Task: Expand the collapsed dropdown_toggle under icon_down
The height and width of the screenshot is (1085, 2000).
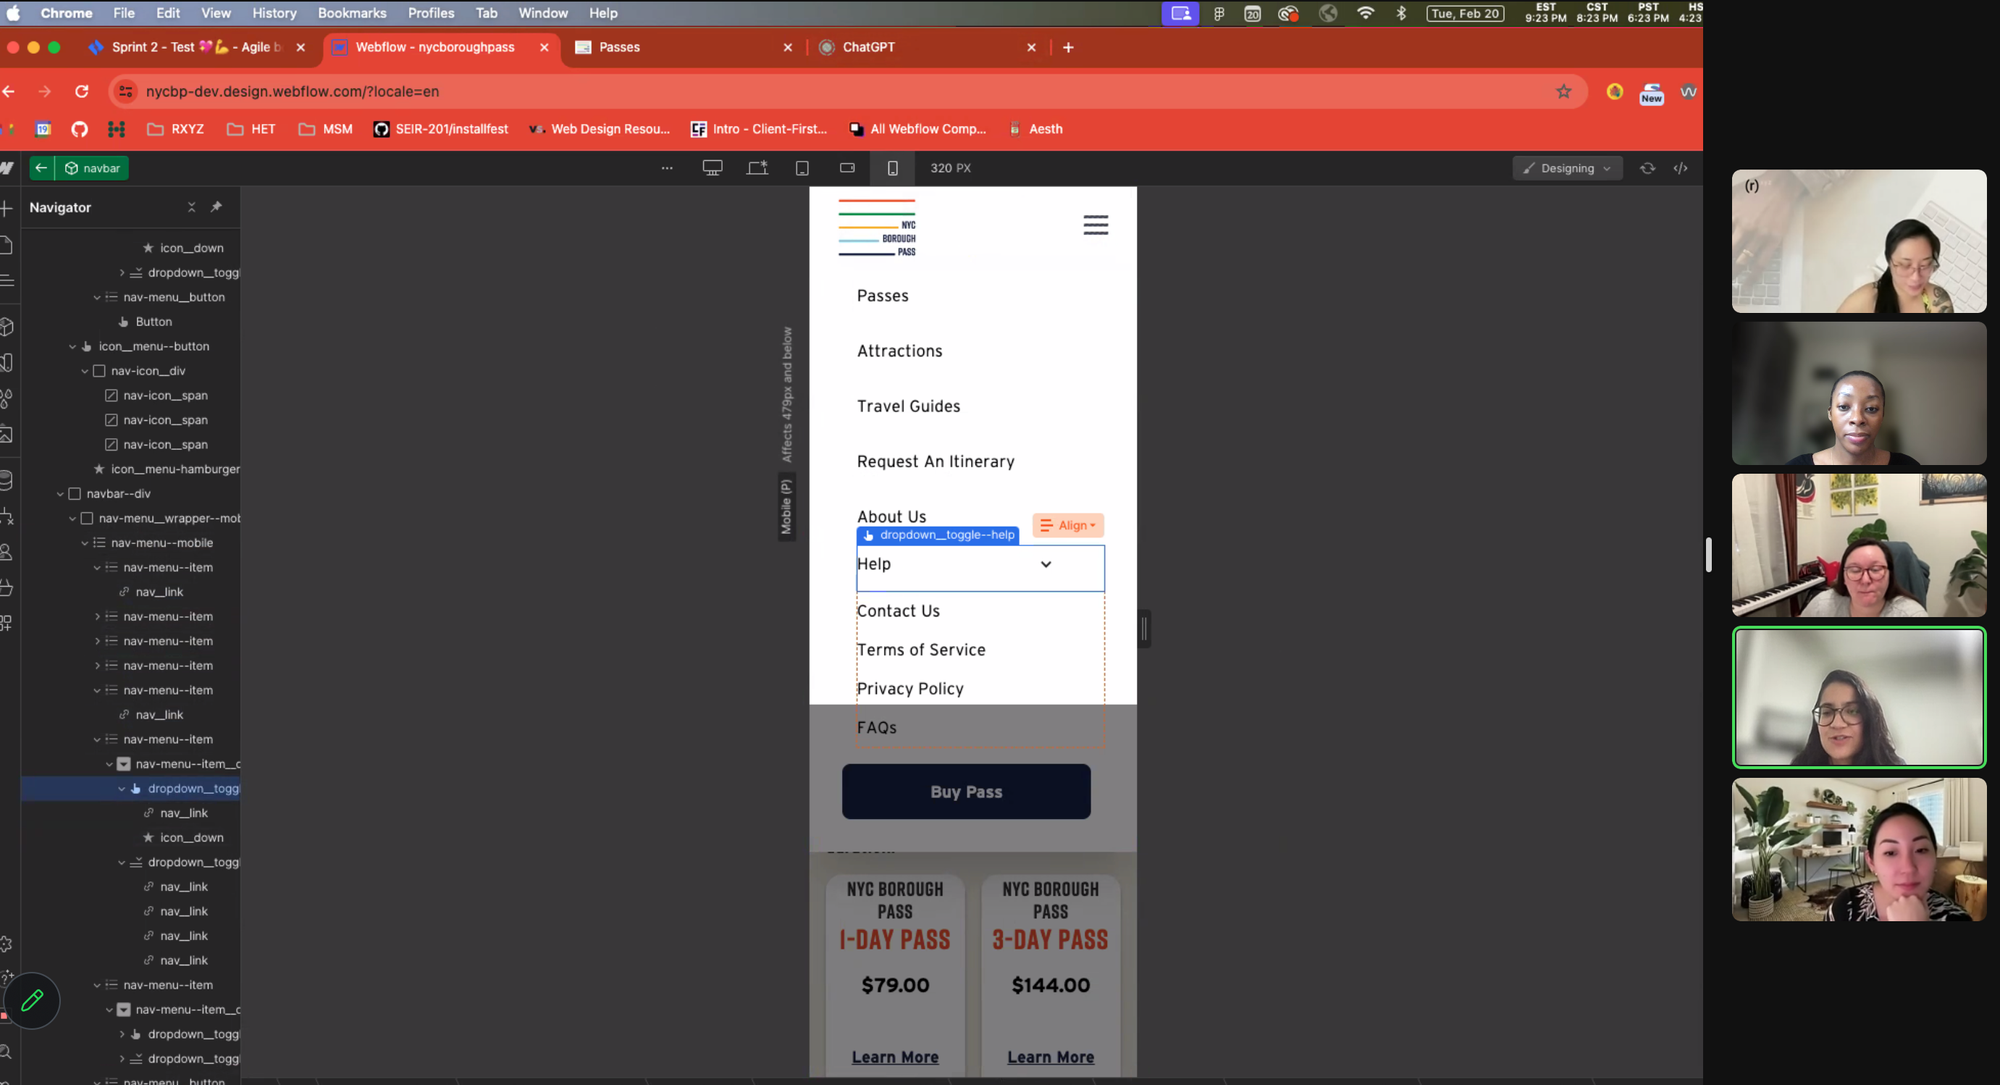Action: point(122,273)
